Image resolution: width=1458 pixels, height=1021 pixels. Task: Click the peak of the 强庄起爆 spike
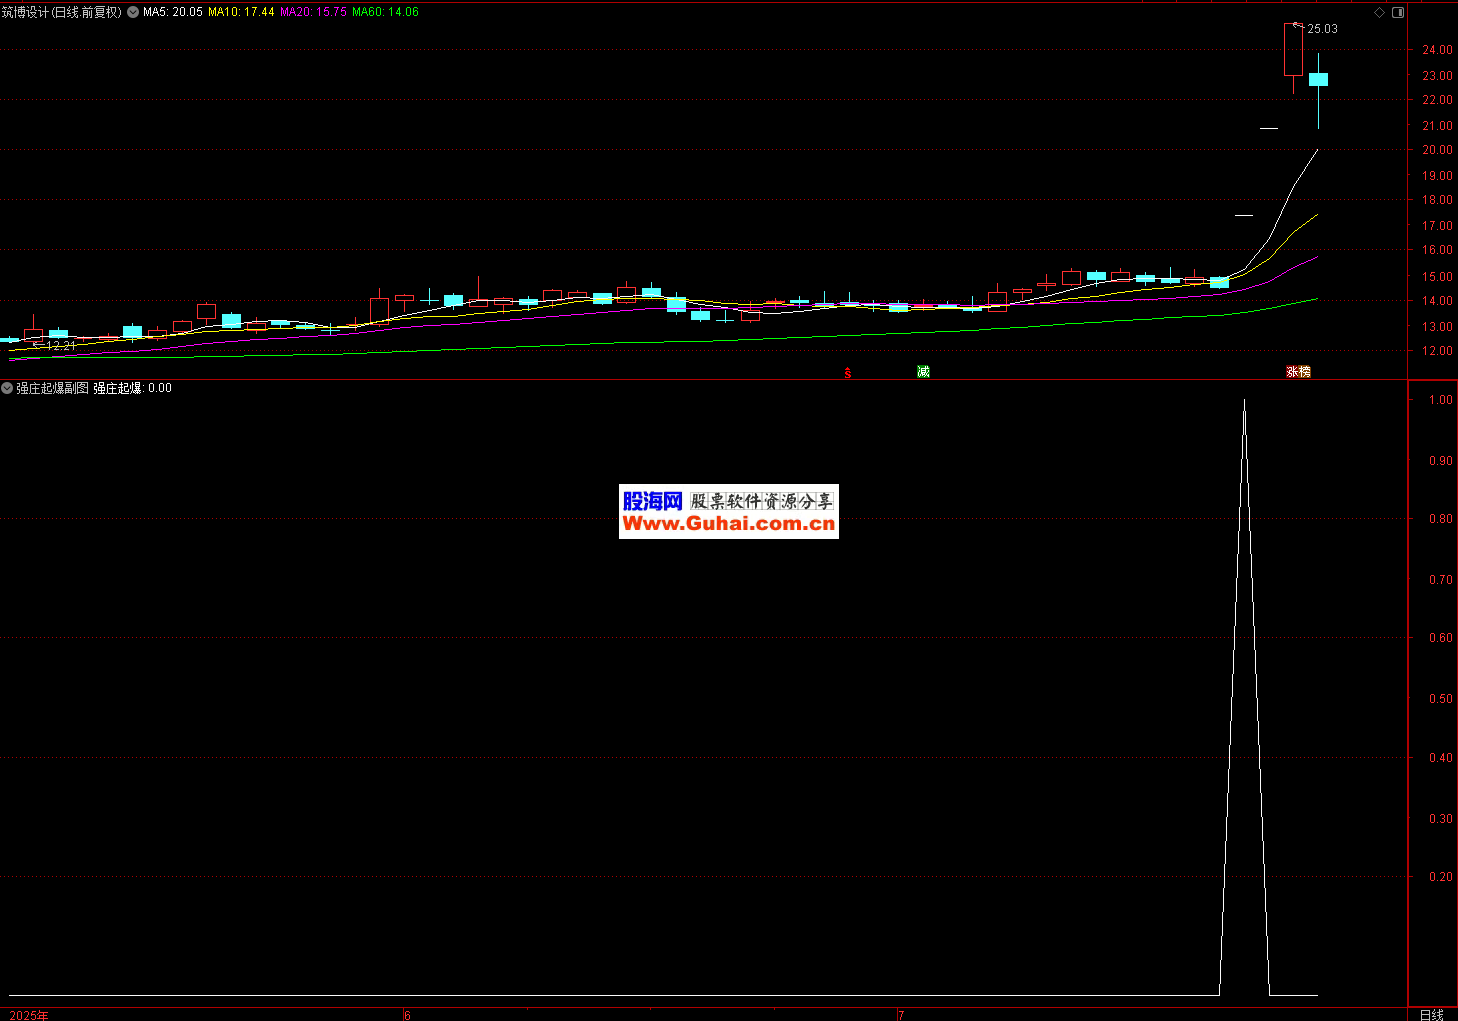[1244, 401]
